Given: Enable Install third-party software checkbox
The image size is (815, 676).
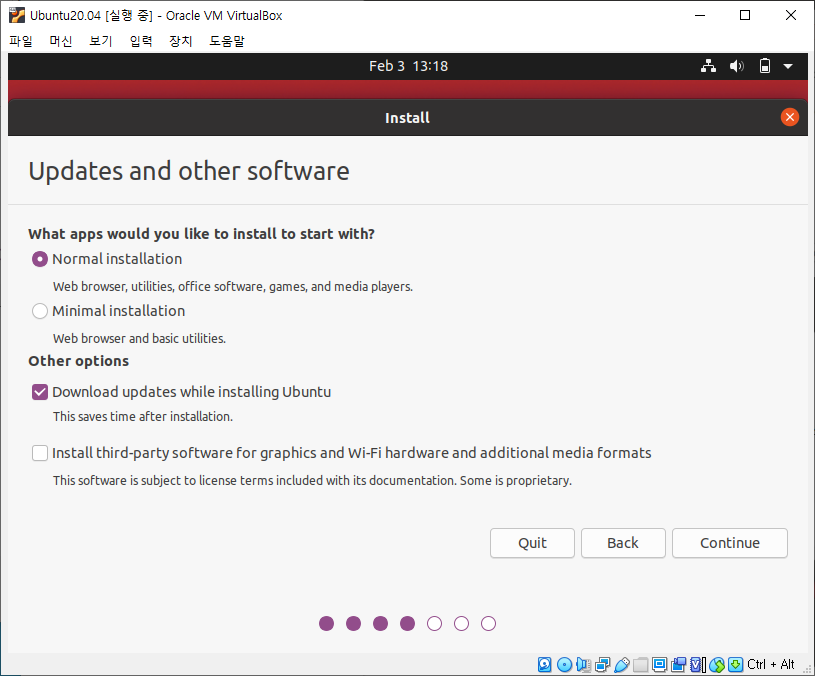Looking at the screenshot, I should click(40, 453).
